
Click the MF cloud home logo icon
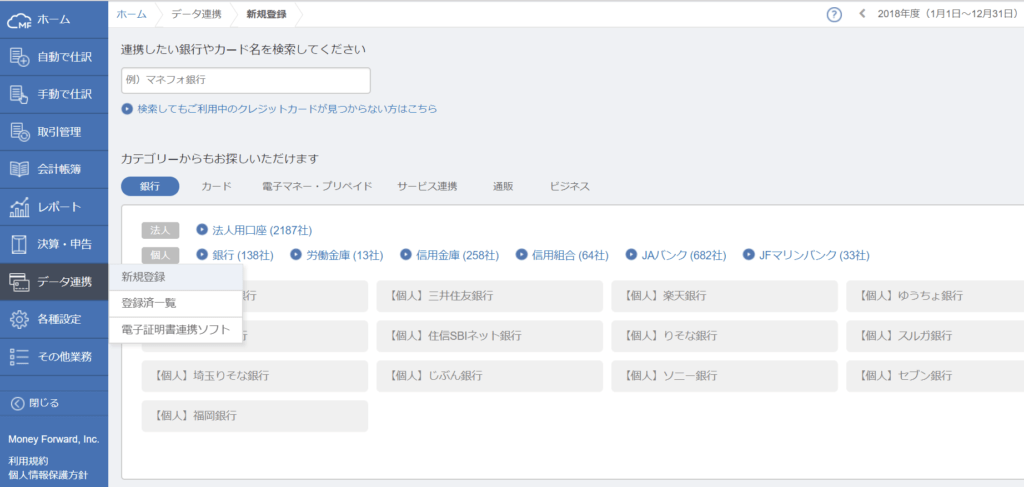(x=20, y=20)
